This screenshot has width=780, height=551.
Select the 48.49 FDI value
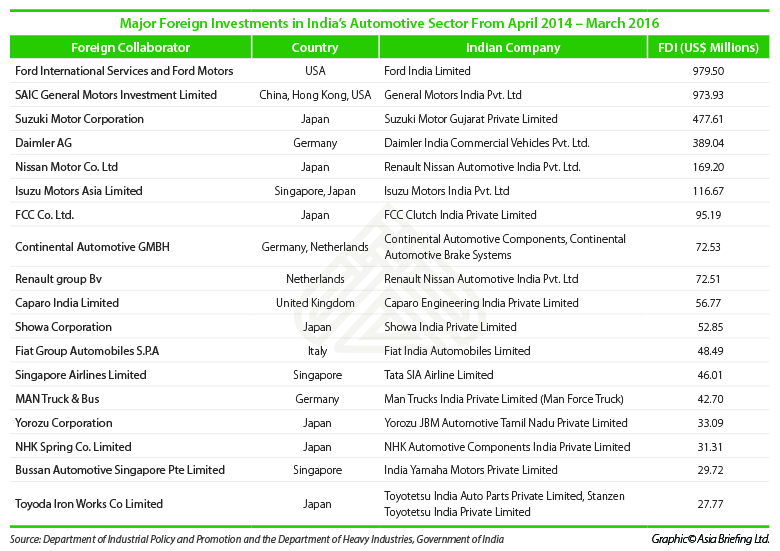(710, 351)
